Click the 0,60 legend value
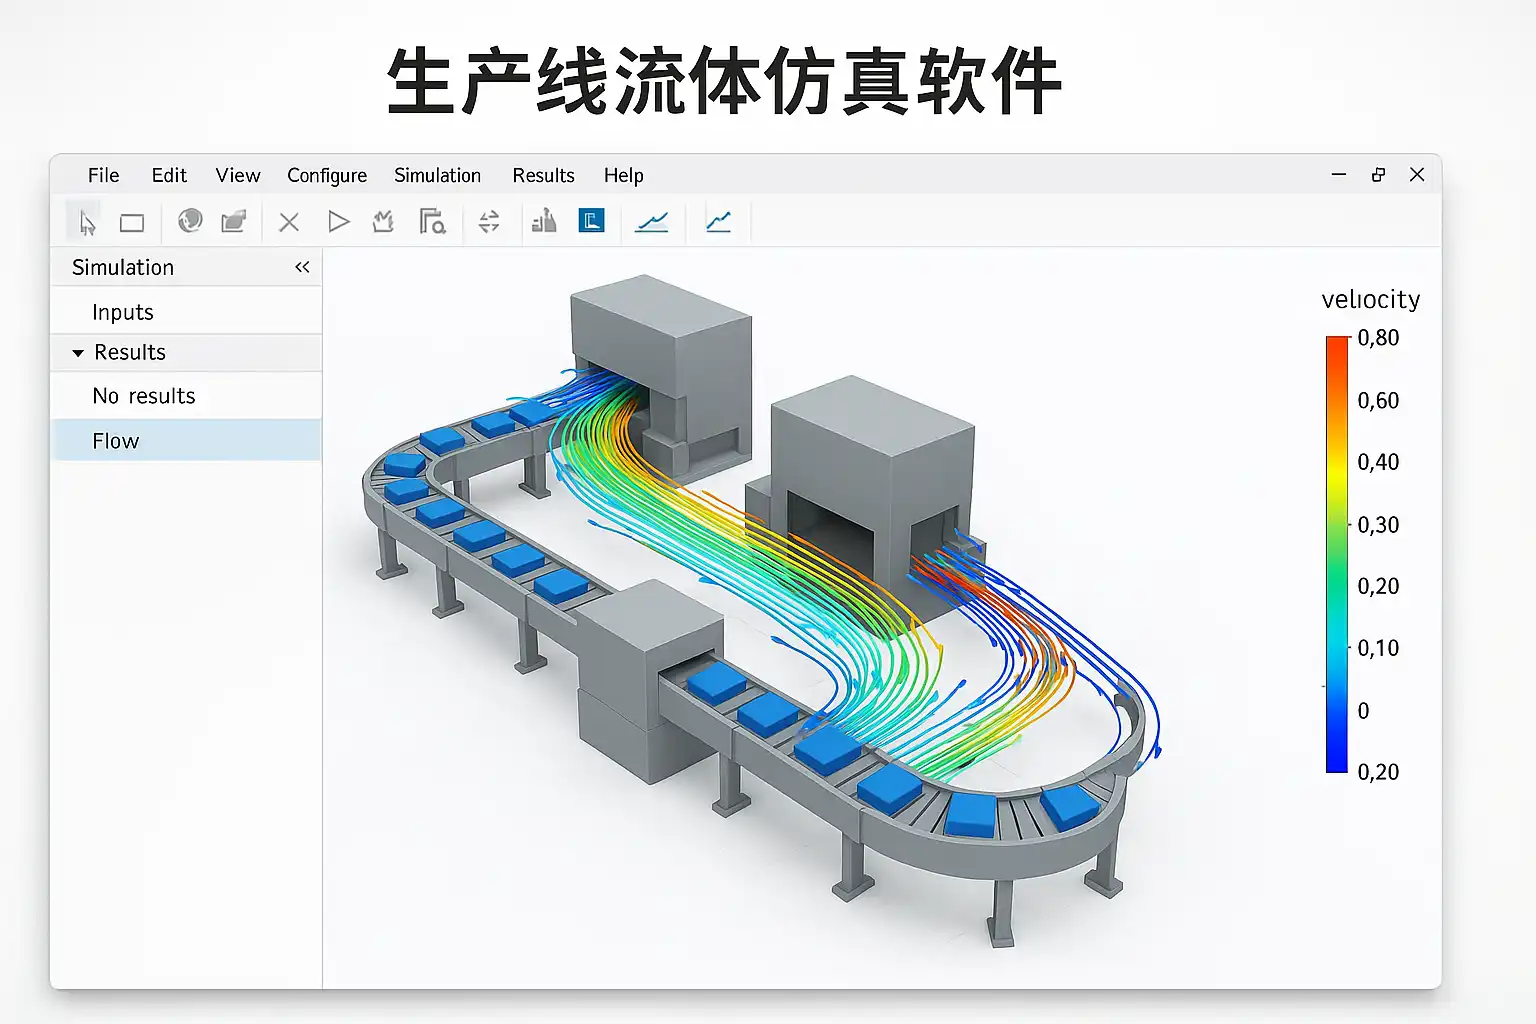Image resolution: width=1536 pixels, height=1024 pixels. point(1378,401)
